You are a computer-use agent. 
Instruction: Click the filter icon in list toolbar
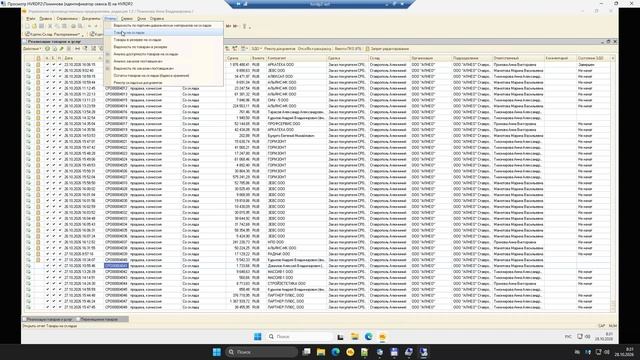pyautogui.click(x=85, y=49)
